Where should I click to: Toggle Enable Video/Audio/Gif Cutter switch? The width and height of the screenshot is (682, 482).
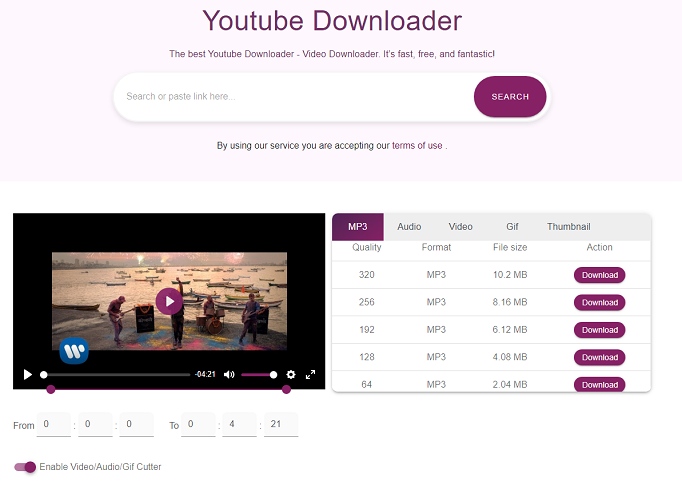[x=25, y=467]
